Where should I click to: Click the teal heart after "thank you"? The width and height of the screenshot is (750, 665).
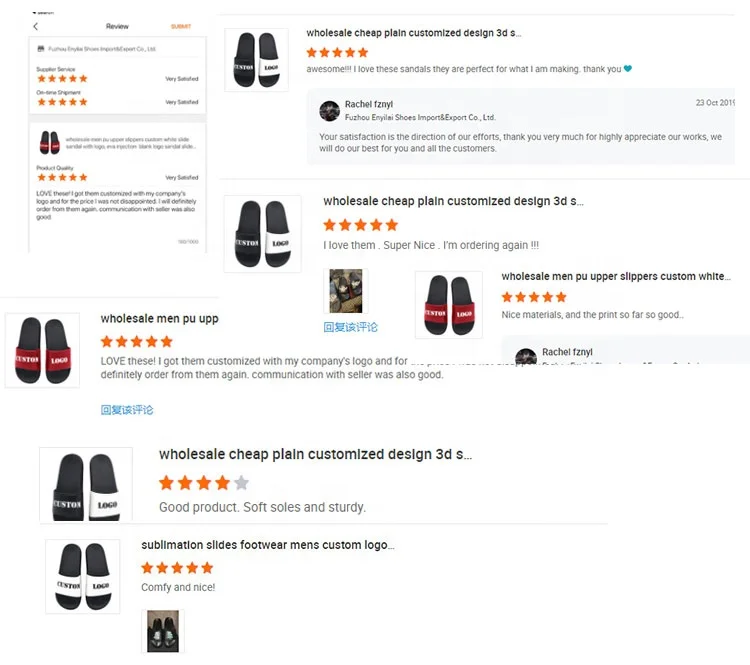click(x=628, y=69)
